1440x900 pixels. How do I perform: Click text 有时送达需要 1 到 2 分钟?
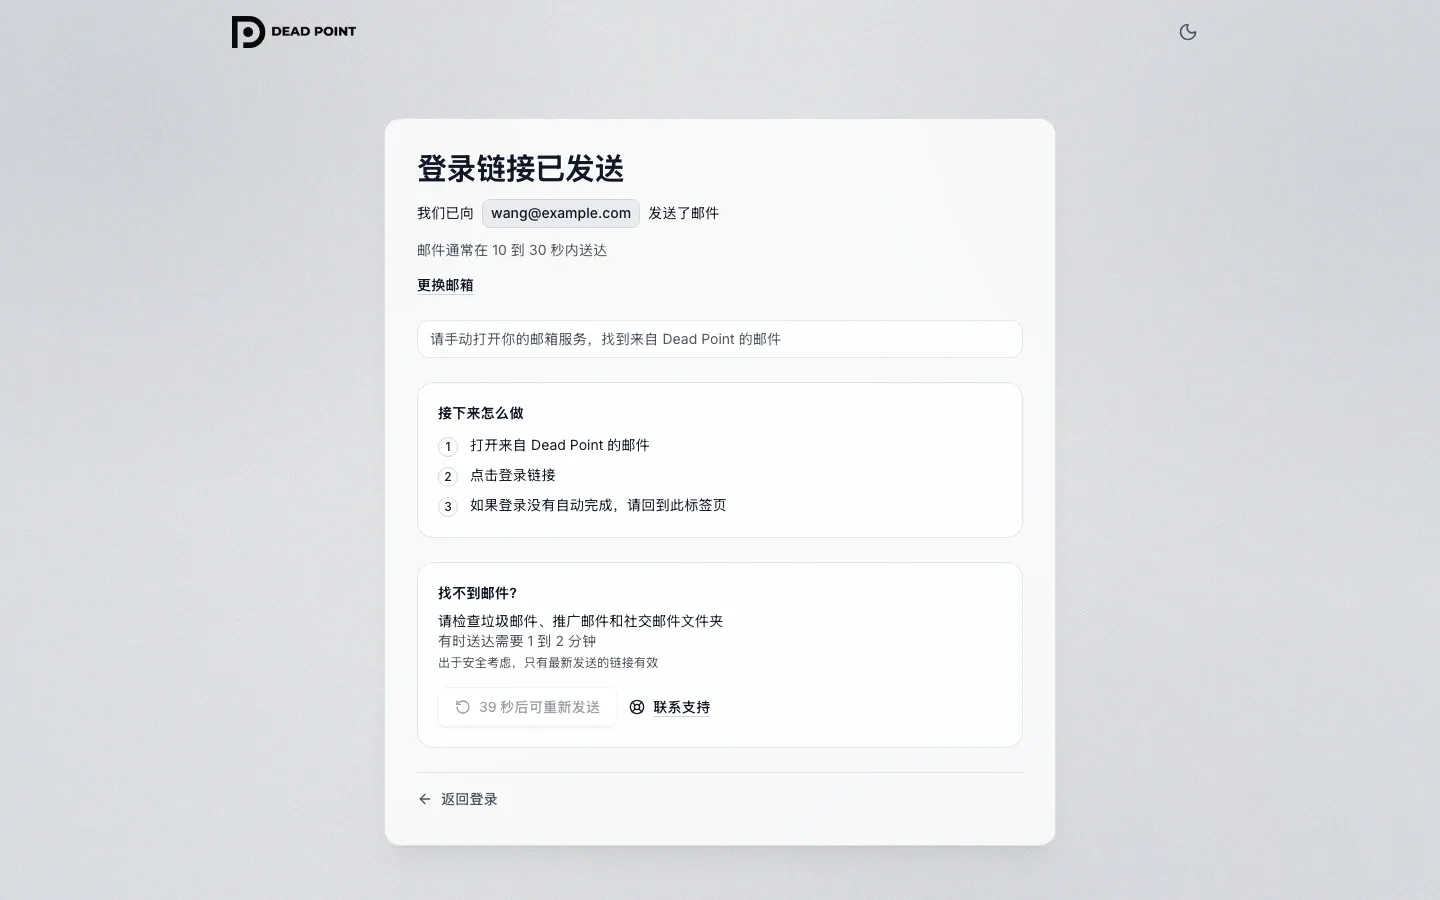pos(517,641)
